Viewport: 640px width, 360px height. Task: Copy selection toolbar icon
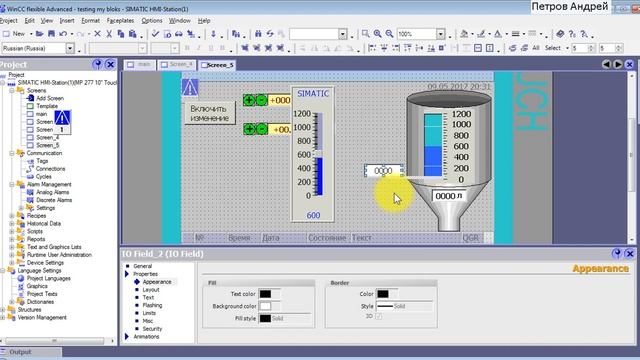click(x=121, y=34)
